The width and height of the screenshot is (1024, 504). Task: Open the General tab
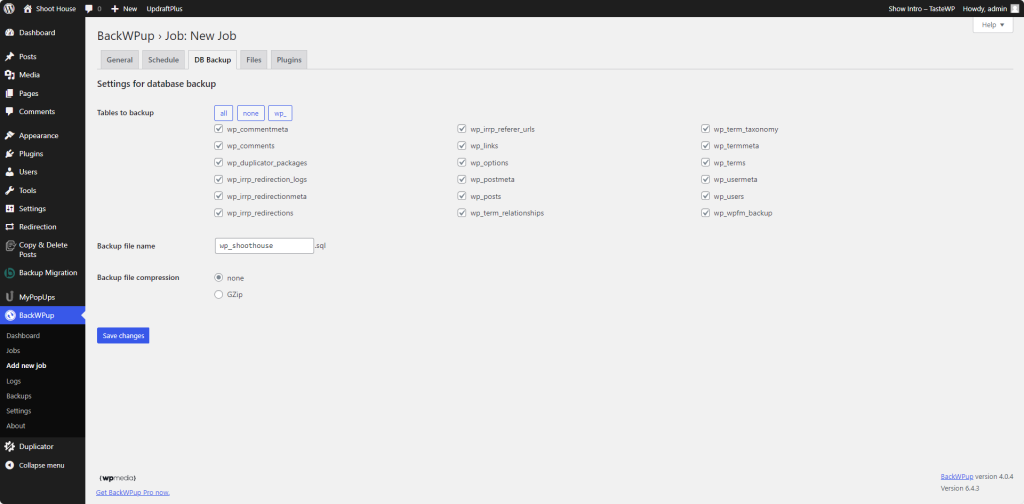[x=120, y=59]
